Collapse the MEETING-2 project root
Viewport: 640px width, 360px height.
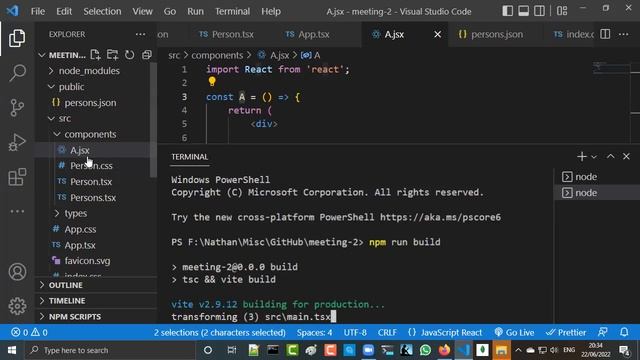tap(62, 55)
